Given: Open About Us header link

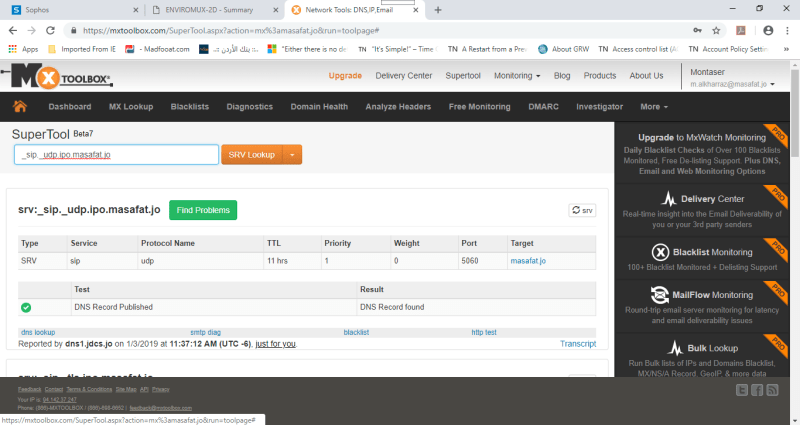Looking at the screenshot, I should point(646,76).
